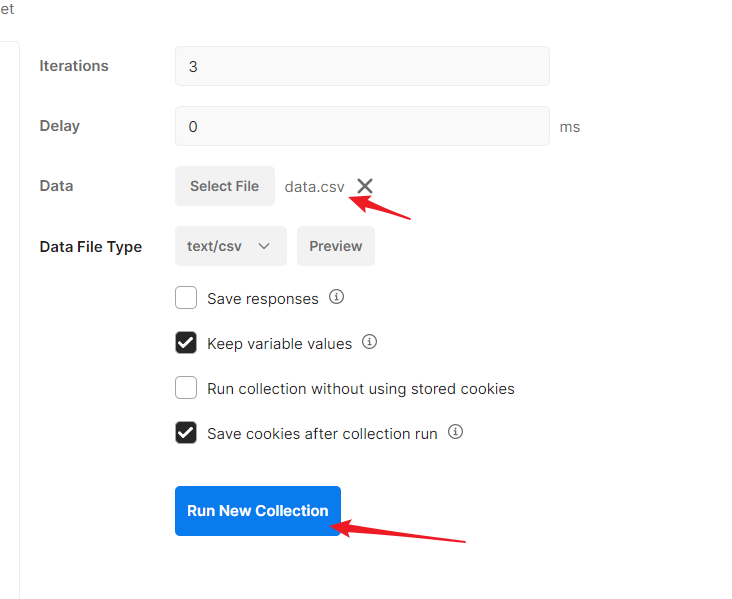Open info icon for Save cookies option
Image resolution: width=732 pixels, height=599 pixels.
(455, 432)
